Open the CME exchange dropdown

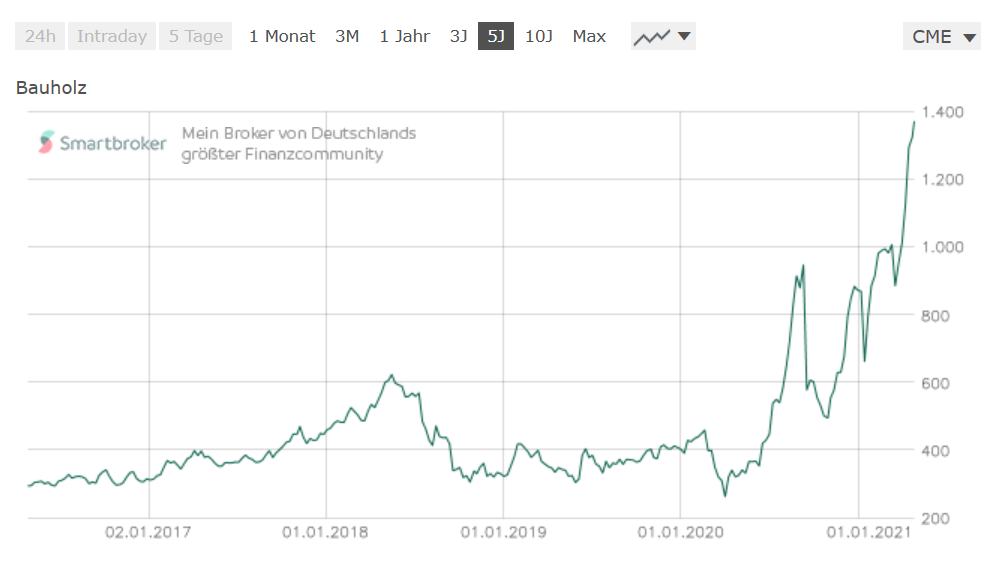(x=942, y=37)
